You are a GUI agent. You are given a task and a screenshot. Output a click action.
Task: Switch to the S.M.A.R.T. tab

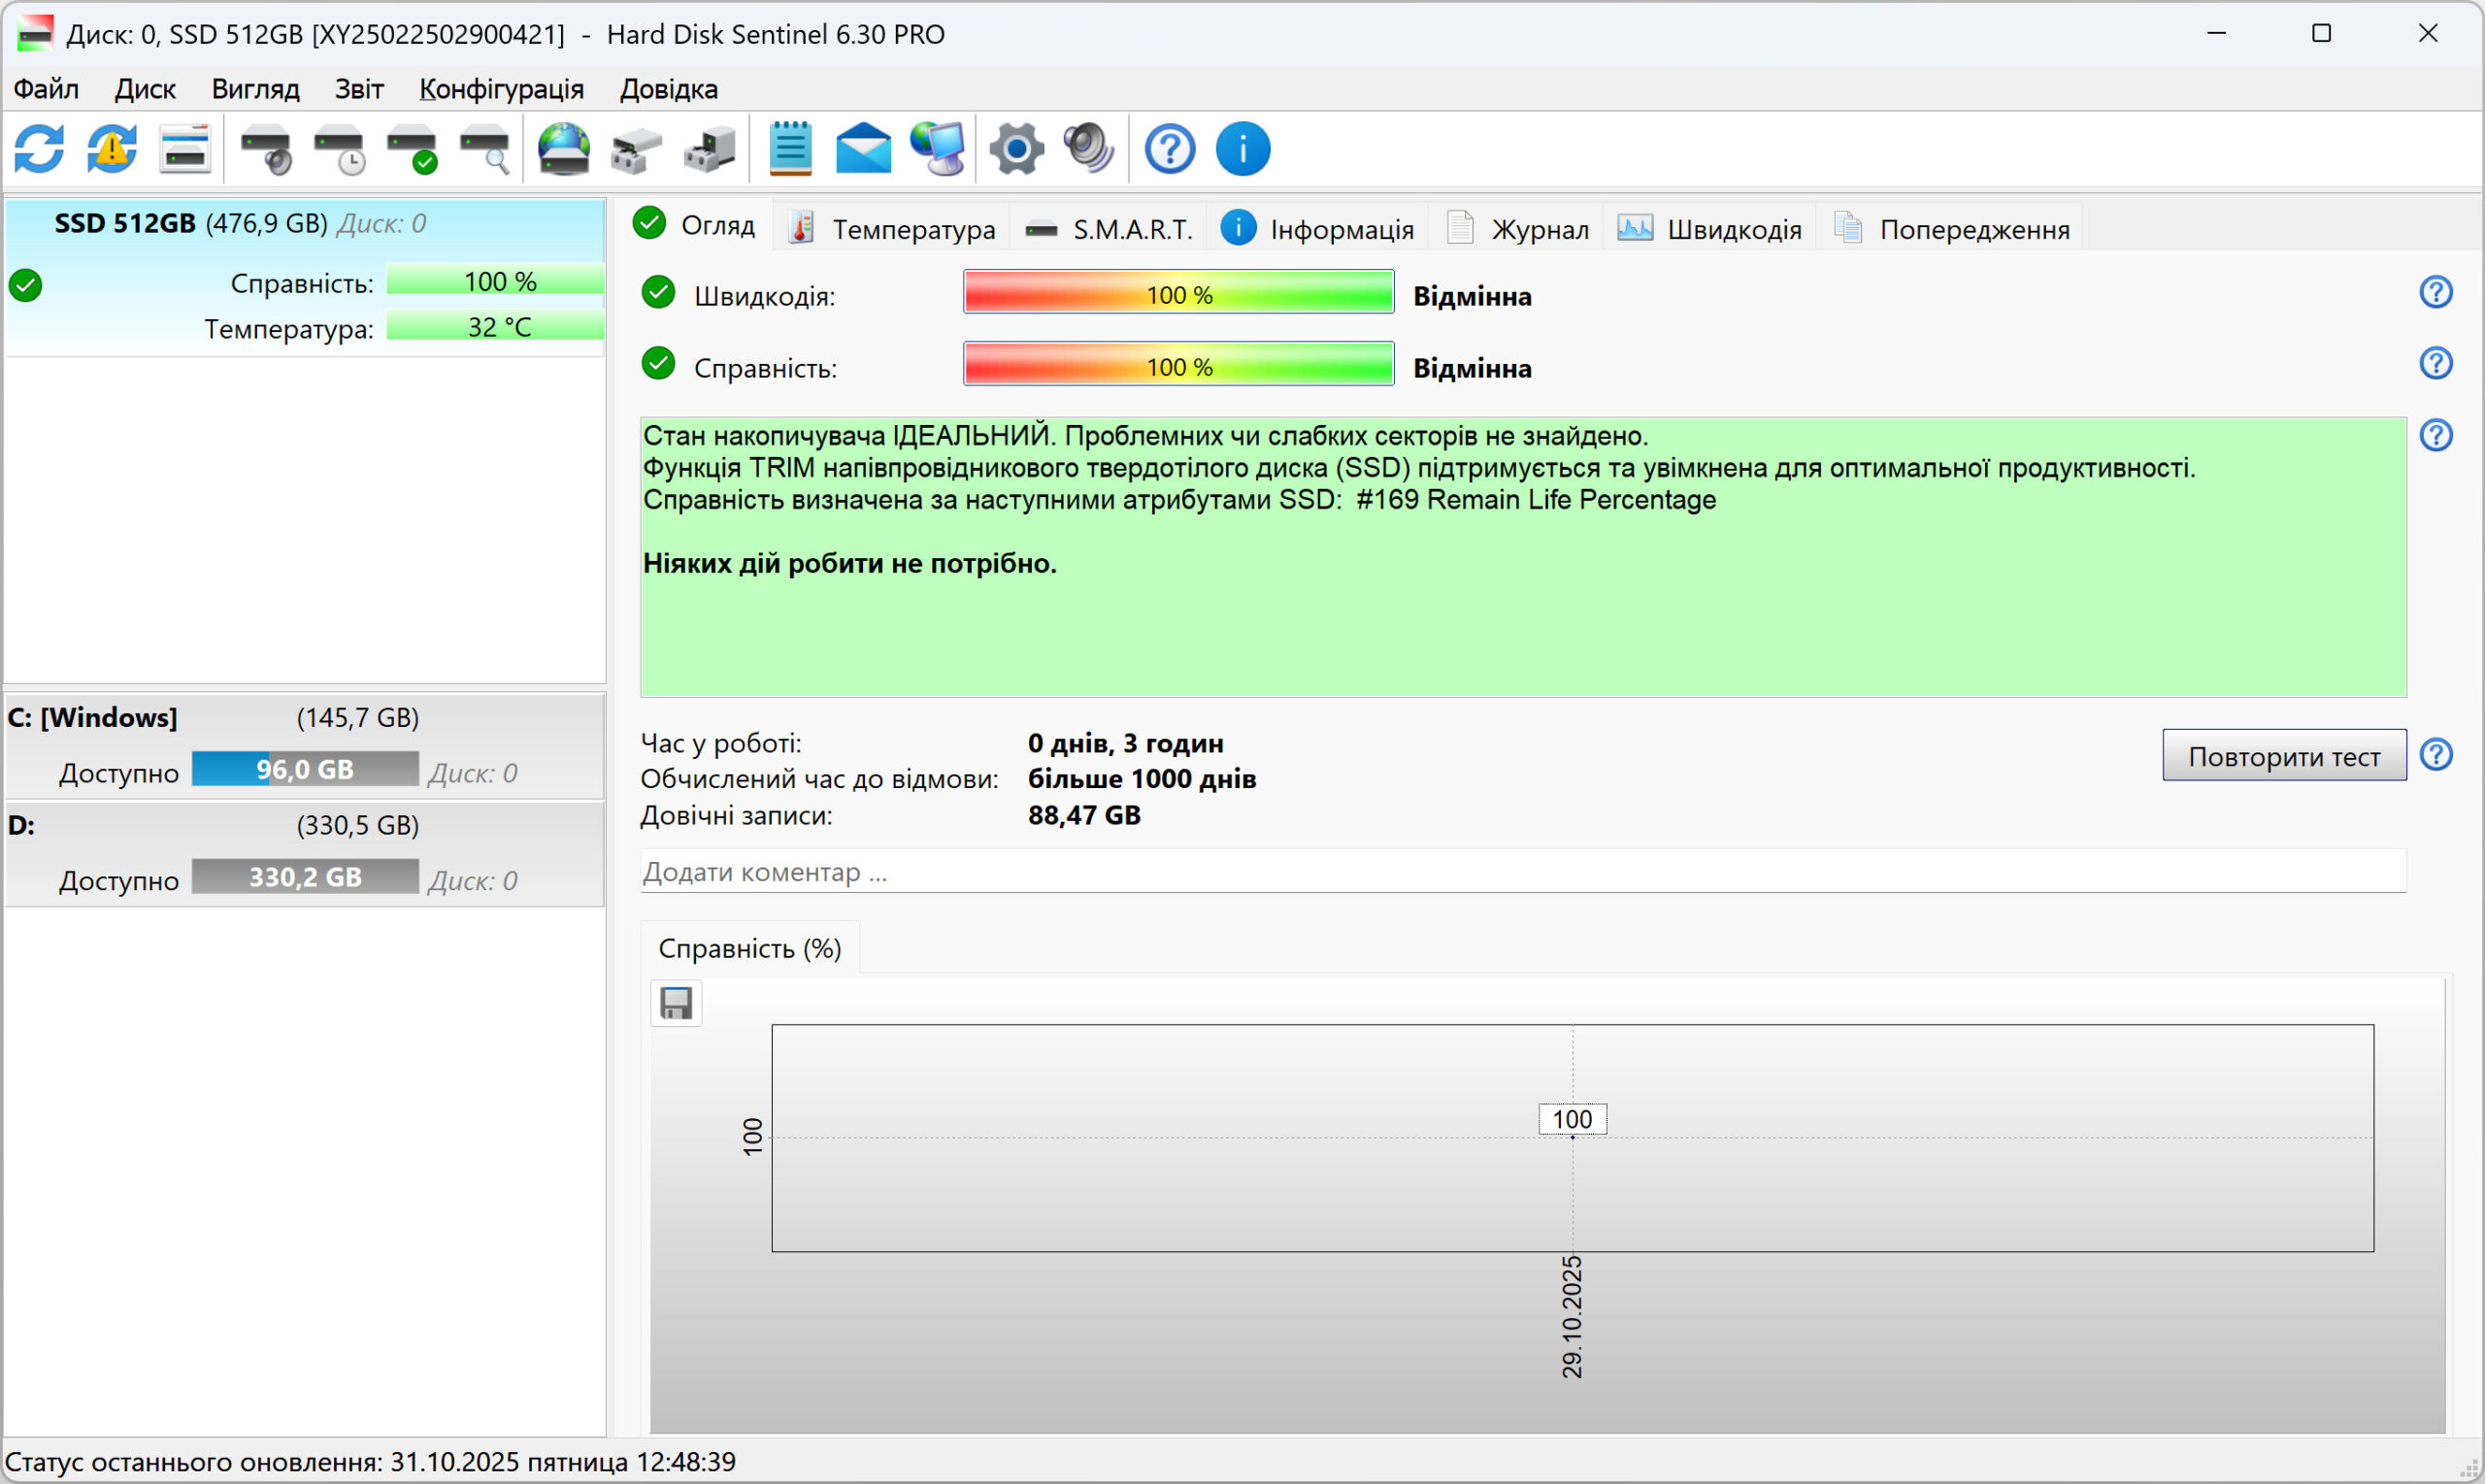click(1109, 229)
